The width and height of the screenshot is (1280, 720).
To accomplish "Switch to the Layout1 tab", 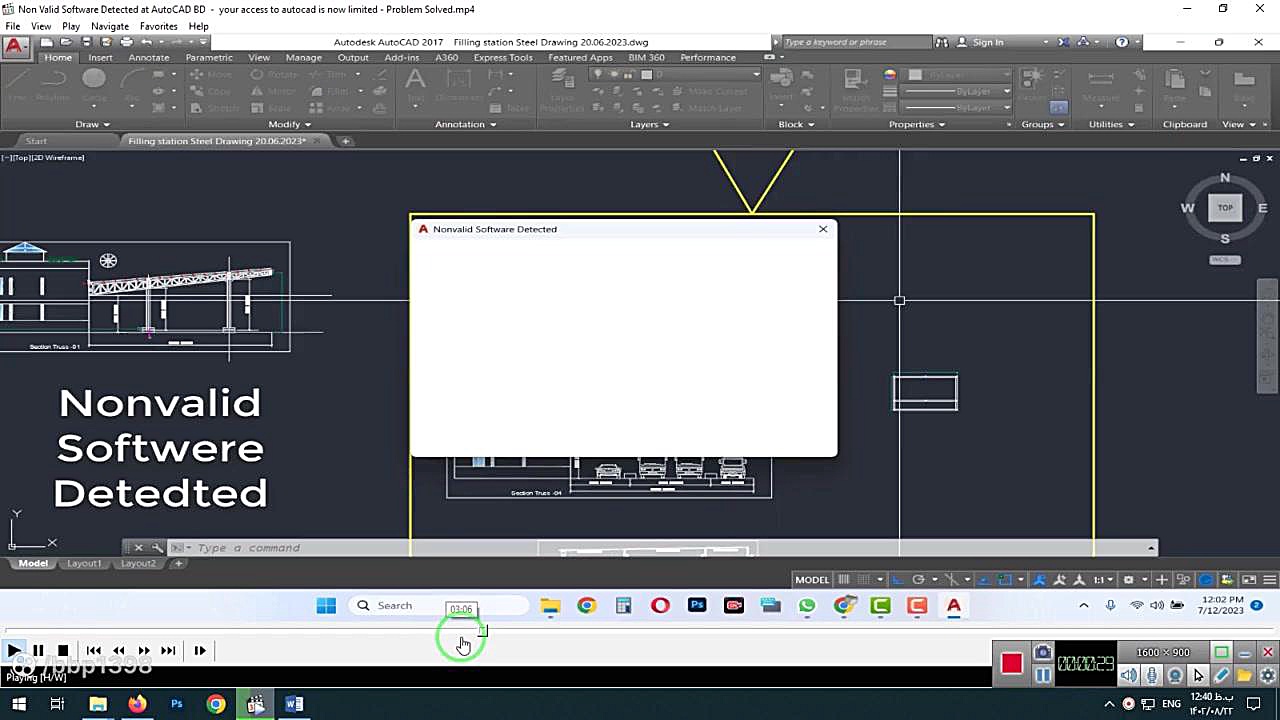I will point(84,563).
